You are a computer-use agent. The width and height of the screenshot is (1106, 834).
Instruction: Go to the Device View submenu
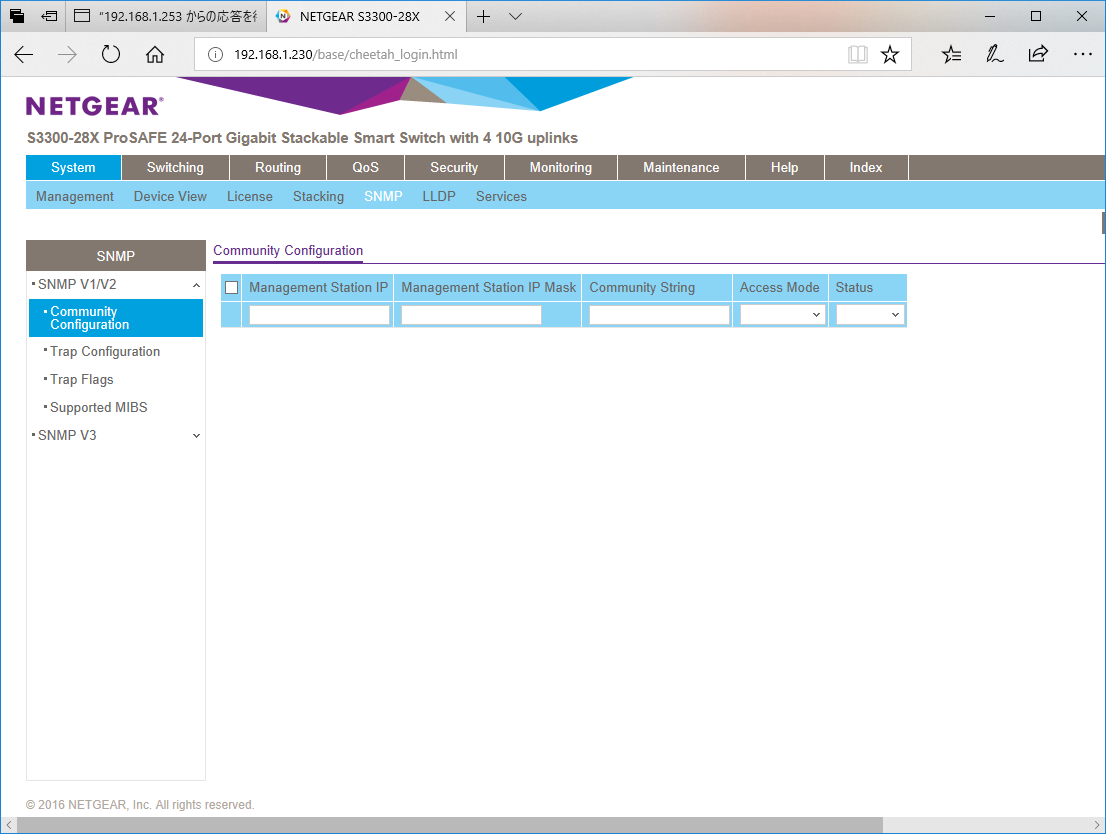pyautogui.click(x=170, y=197)
